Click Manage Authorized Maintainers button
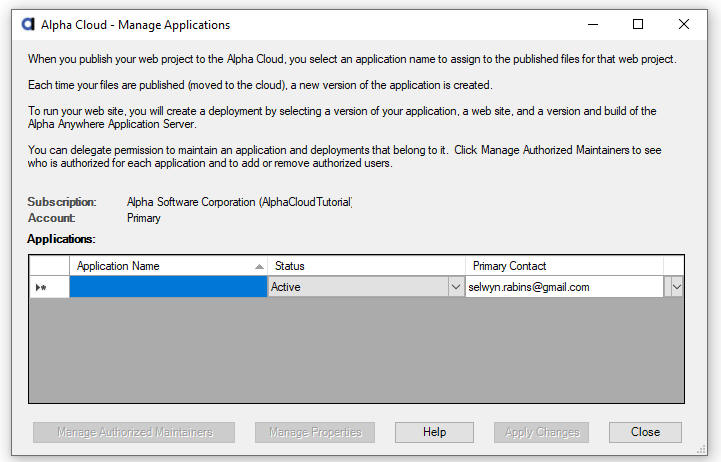The image size is (721, 462). (134, 432)
